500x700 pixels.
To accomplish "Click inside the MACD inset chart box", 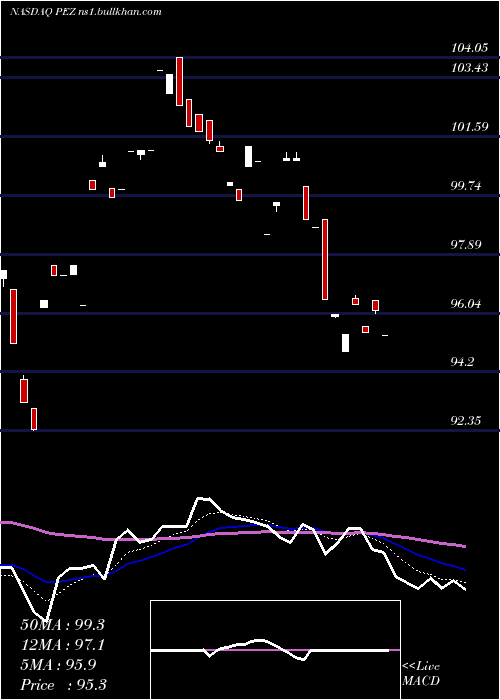I will click(275, 650).
